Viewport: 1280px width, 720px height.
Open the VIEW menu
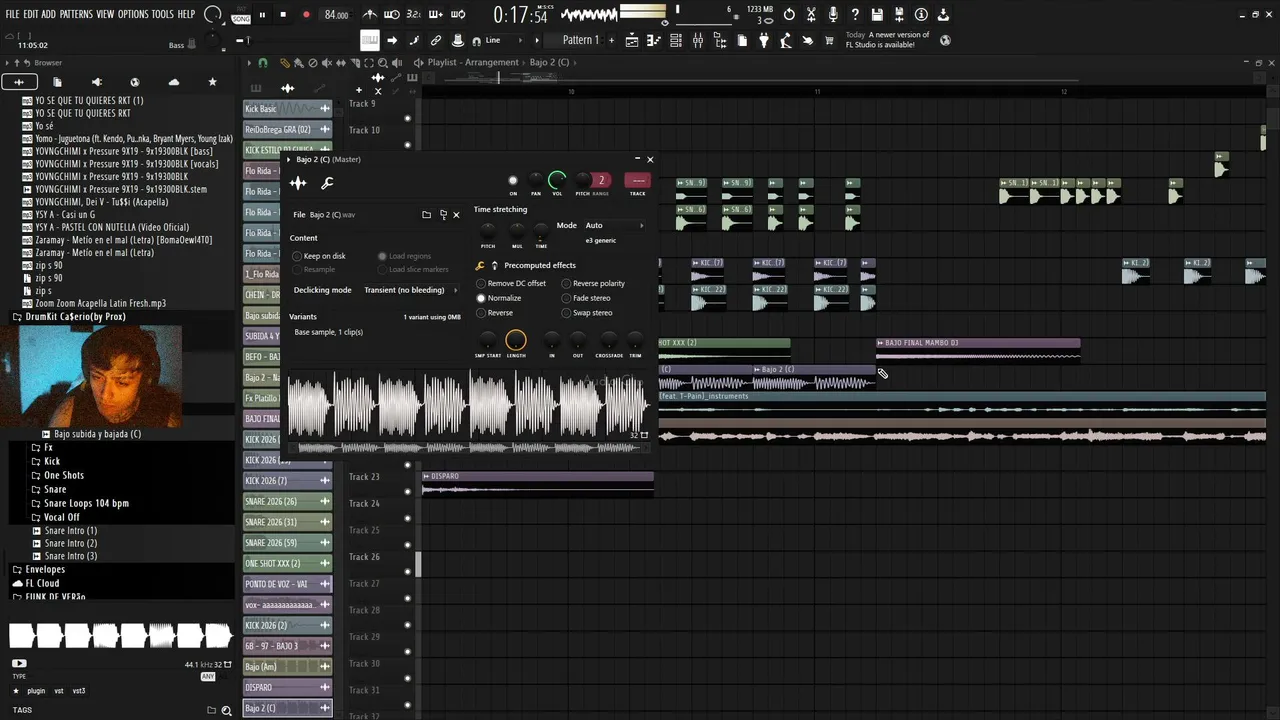(x=105, y=14)
